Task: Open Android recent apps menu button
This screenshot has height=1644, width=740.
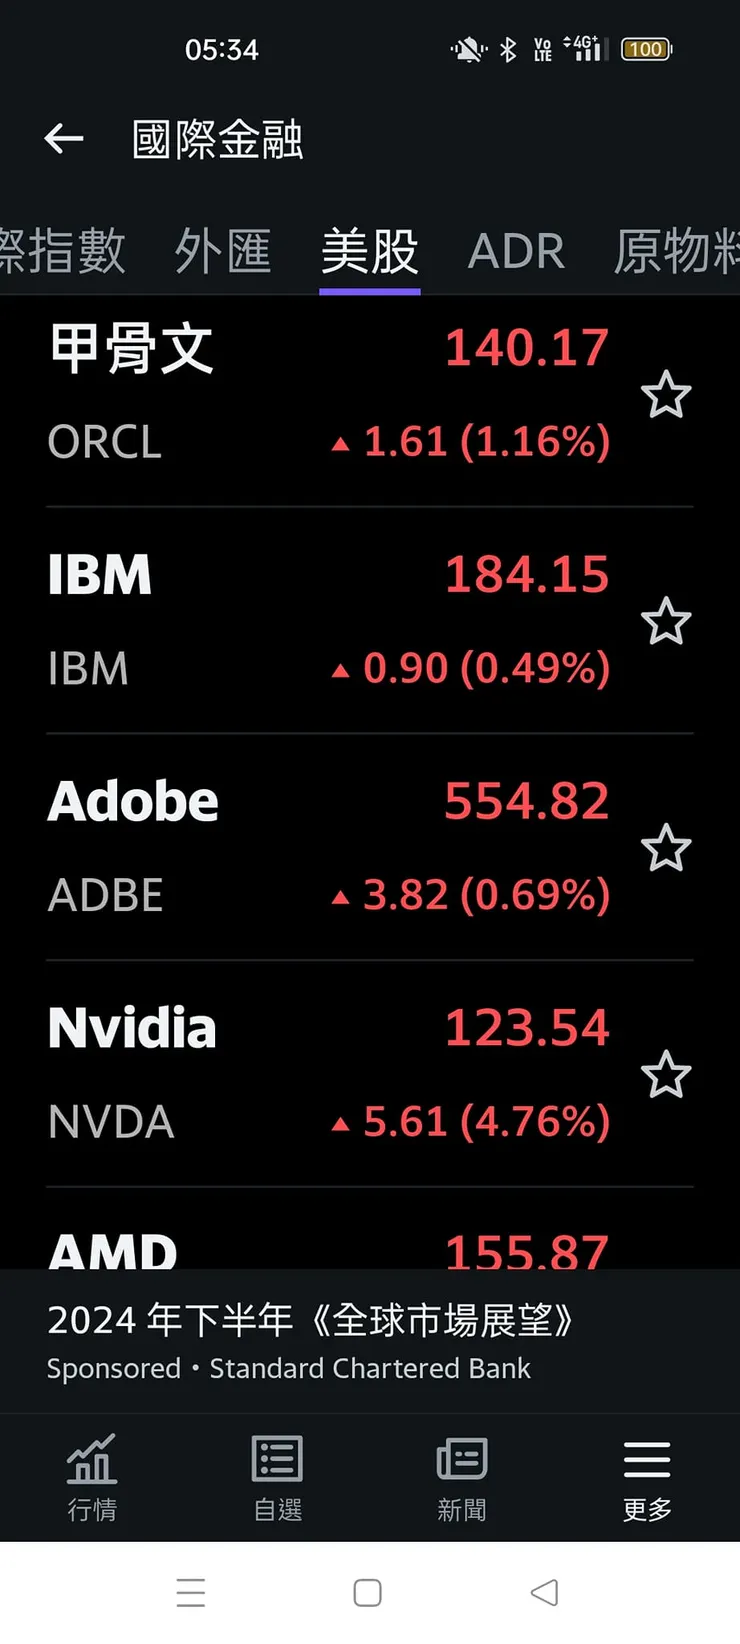Action: click(191, 1592)
